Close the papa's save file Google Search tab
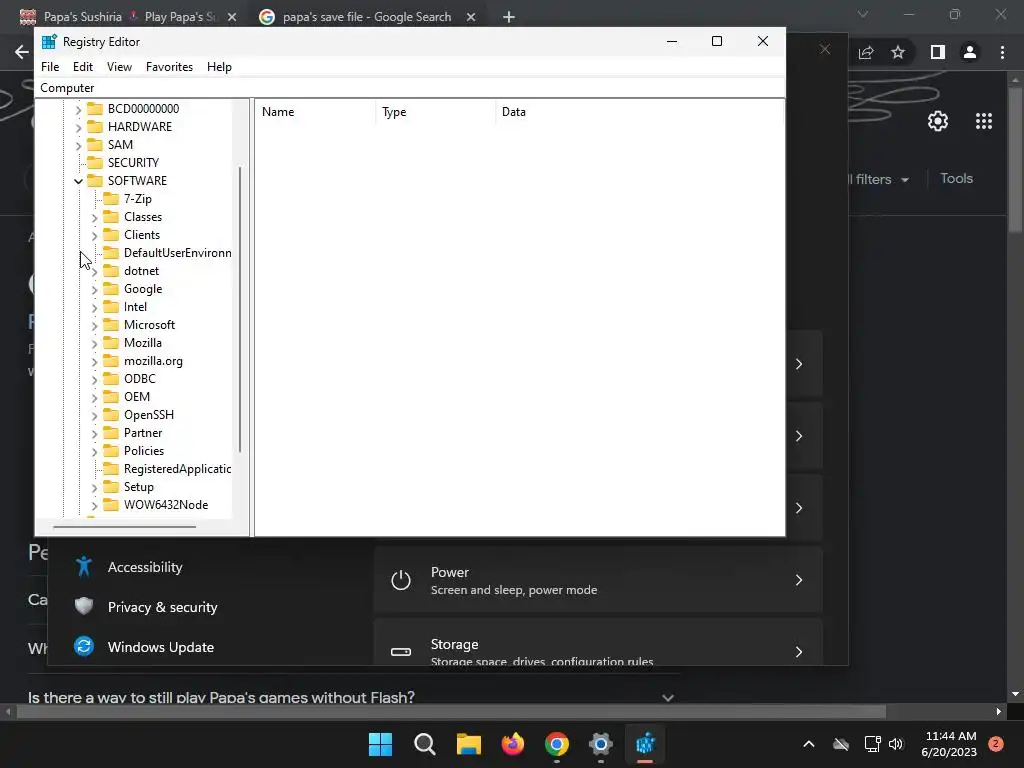This screenshot has width=1024, height=768. point(471,17)
